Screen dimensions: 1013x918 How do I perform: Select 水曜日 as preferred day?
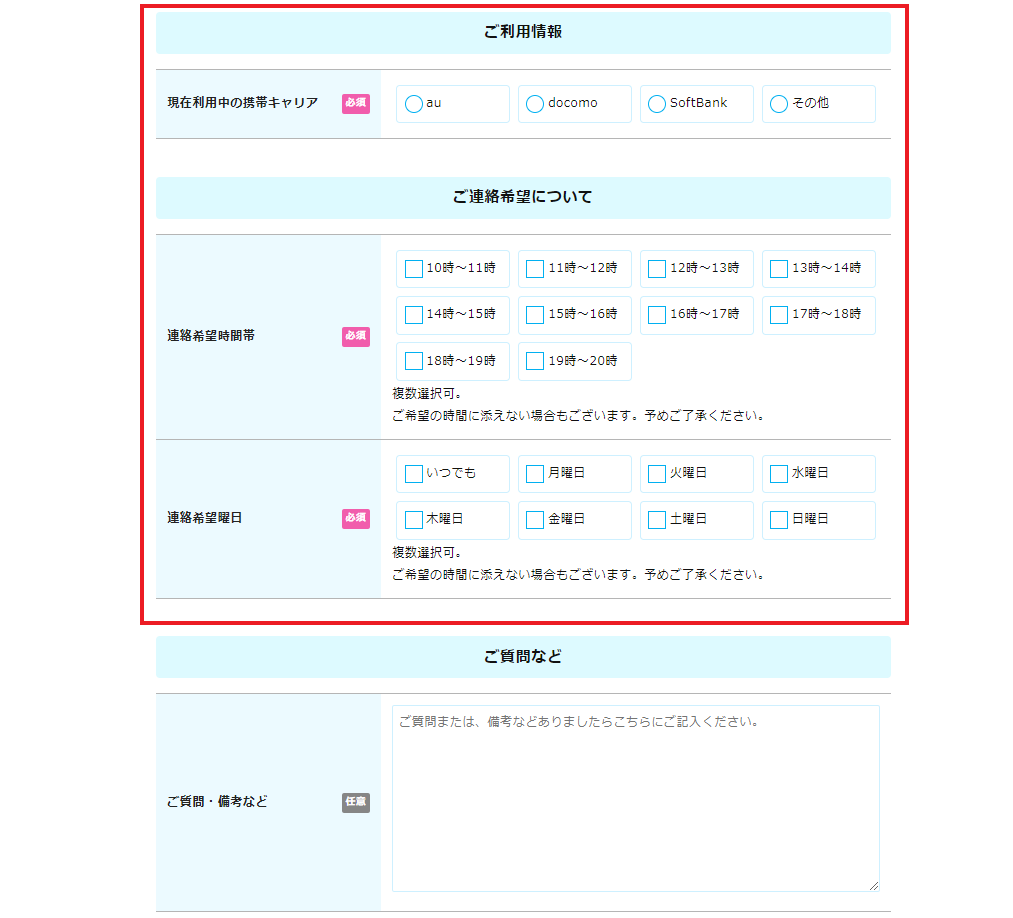coord(779,474)
